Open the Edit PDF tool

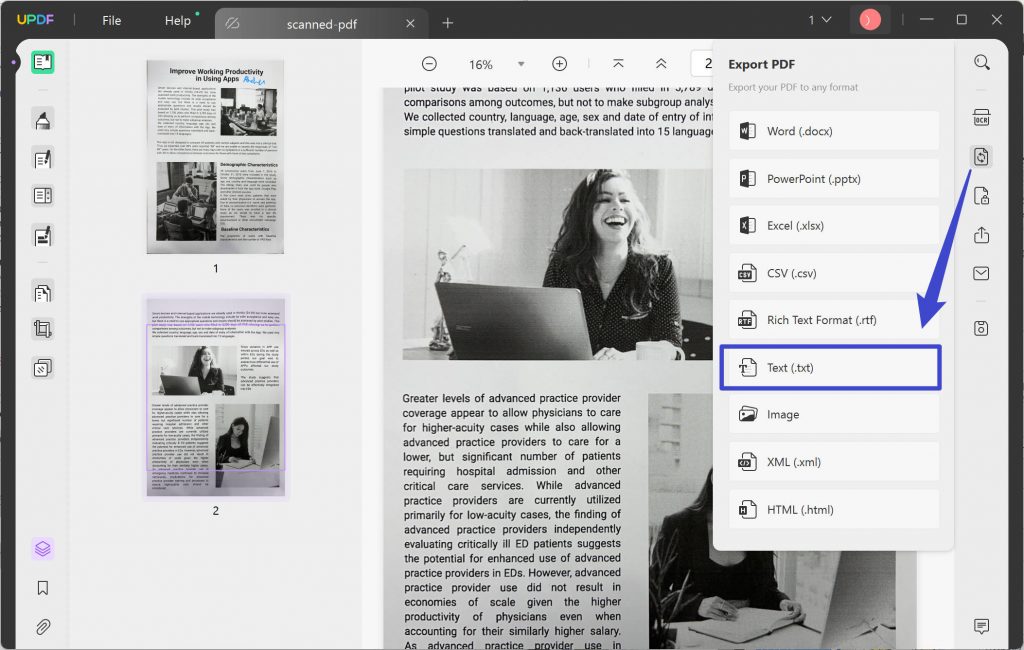tap(43, 159)
